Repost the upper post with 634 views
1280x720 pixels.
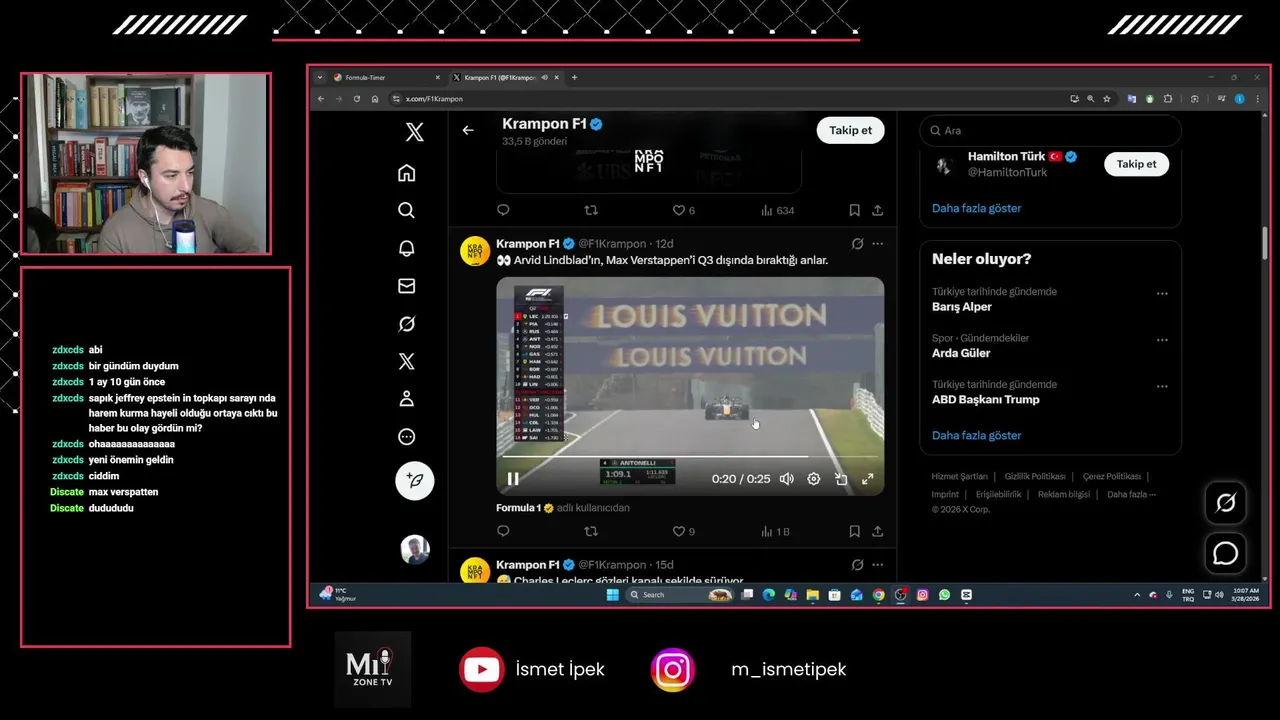[591, 210]
